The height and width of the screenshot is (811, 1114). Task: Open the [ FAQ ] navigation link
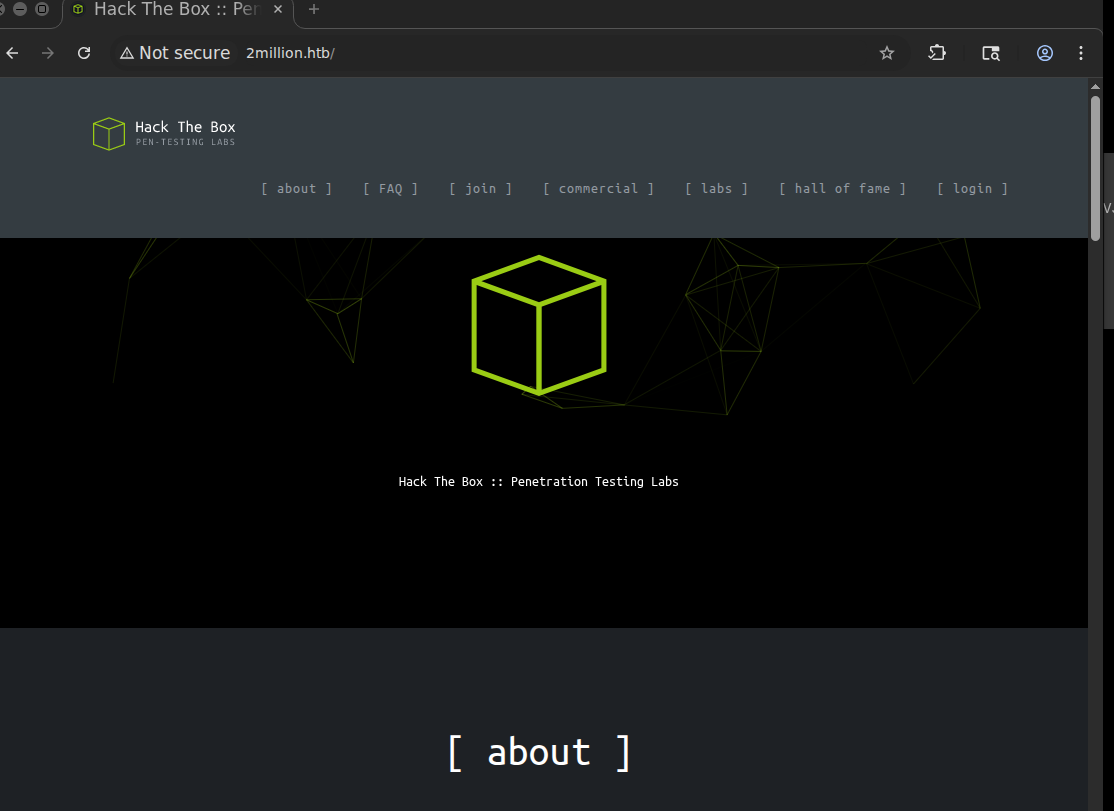coord(390,189)
